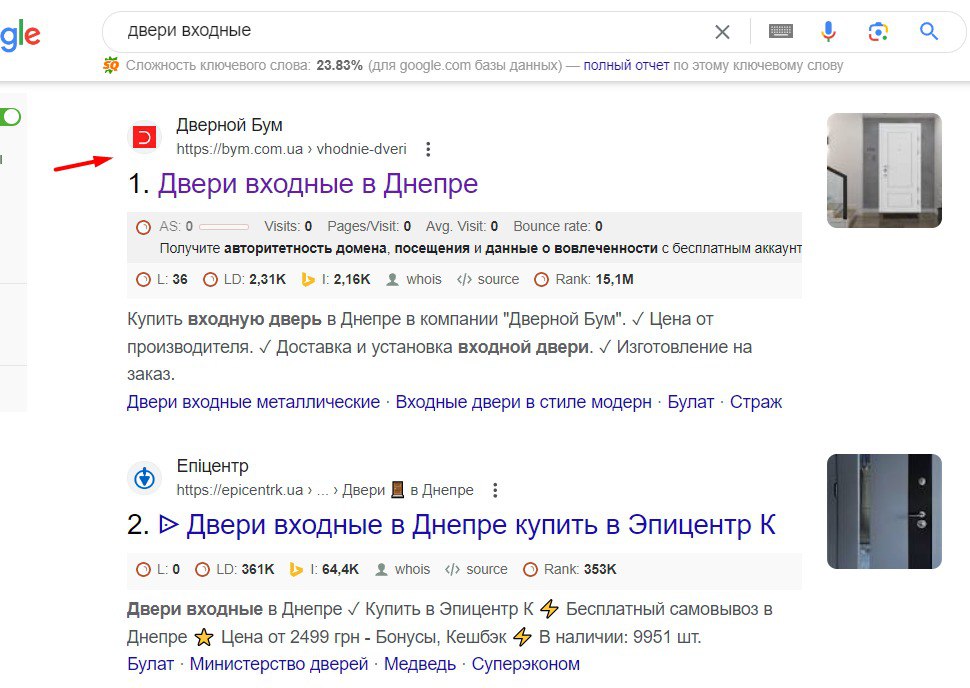Click the AS authority score icon
The image size is (970, 688).
[x=144, y=227]
